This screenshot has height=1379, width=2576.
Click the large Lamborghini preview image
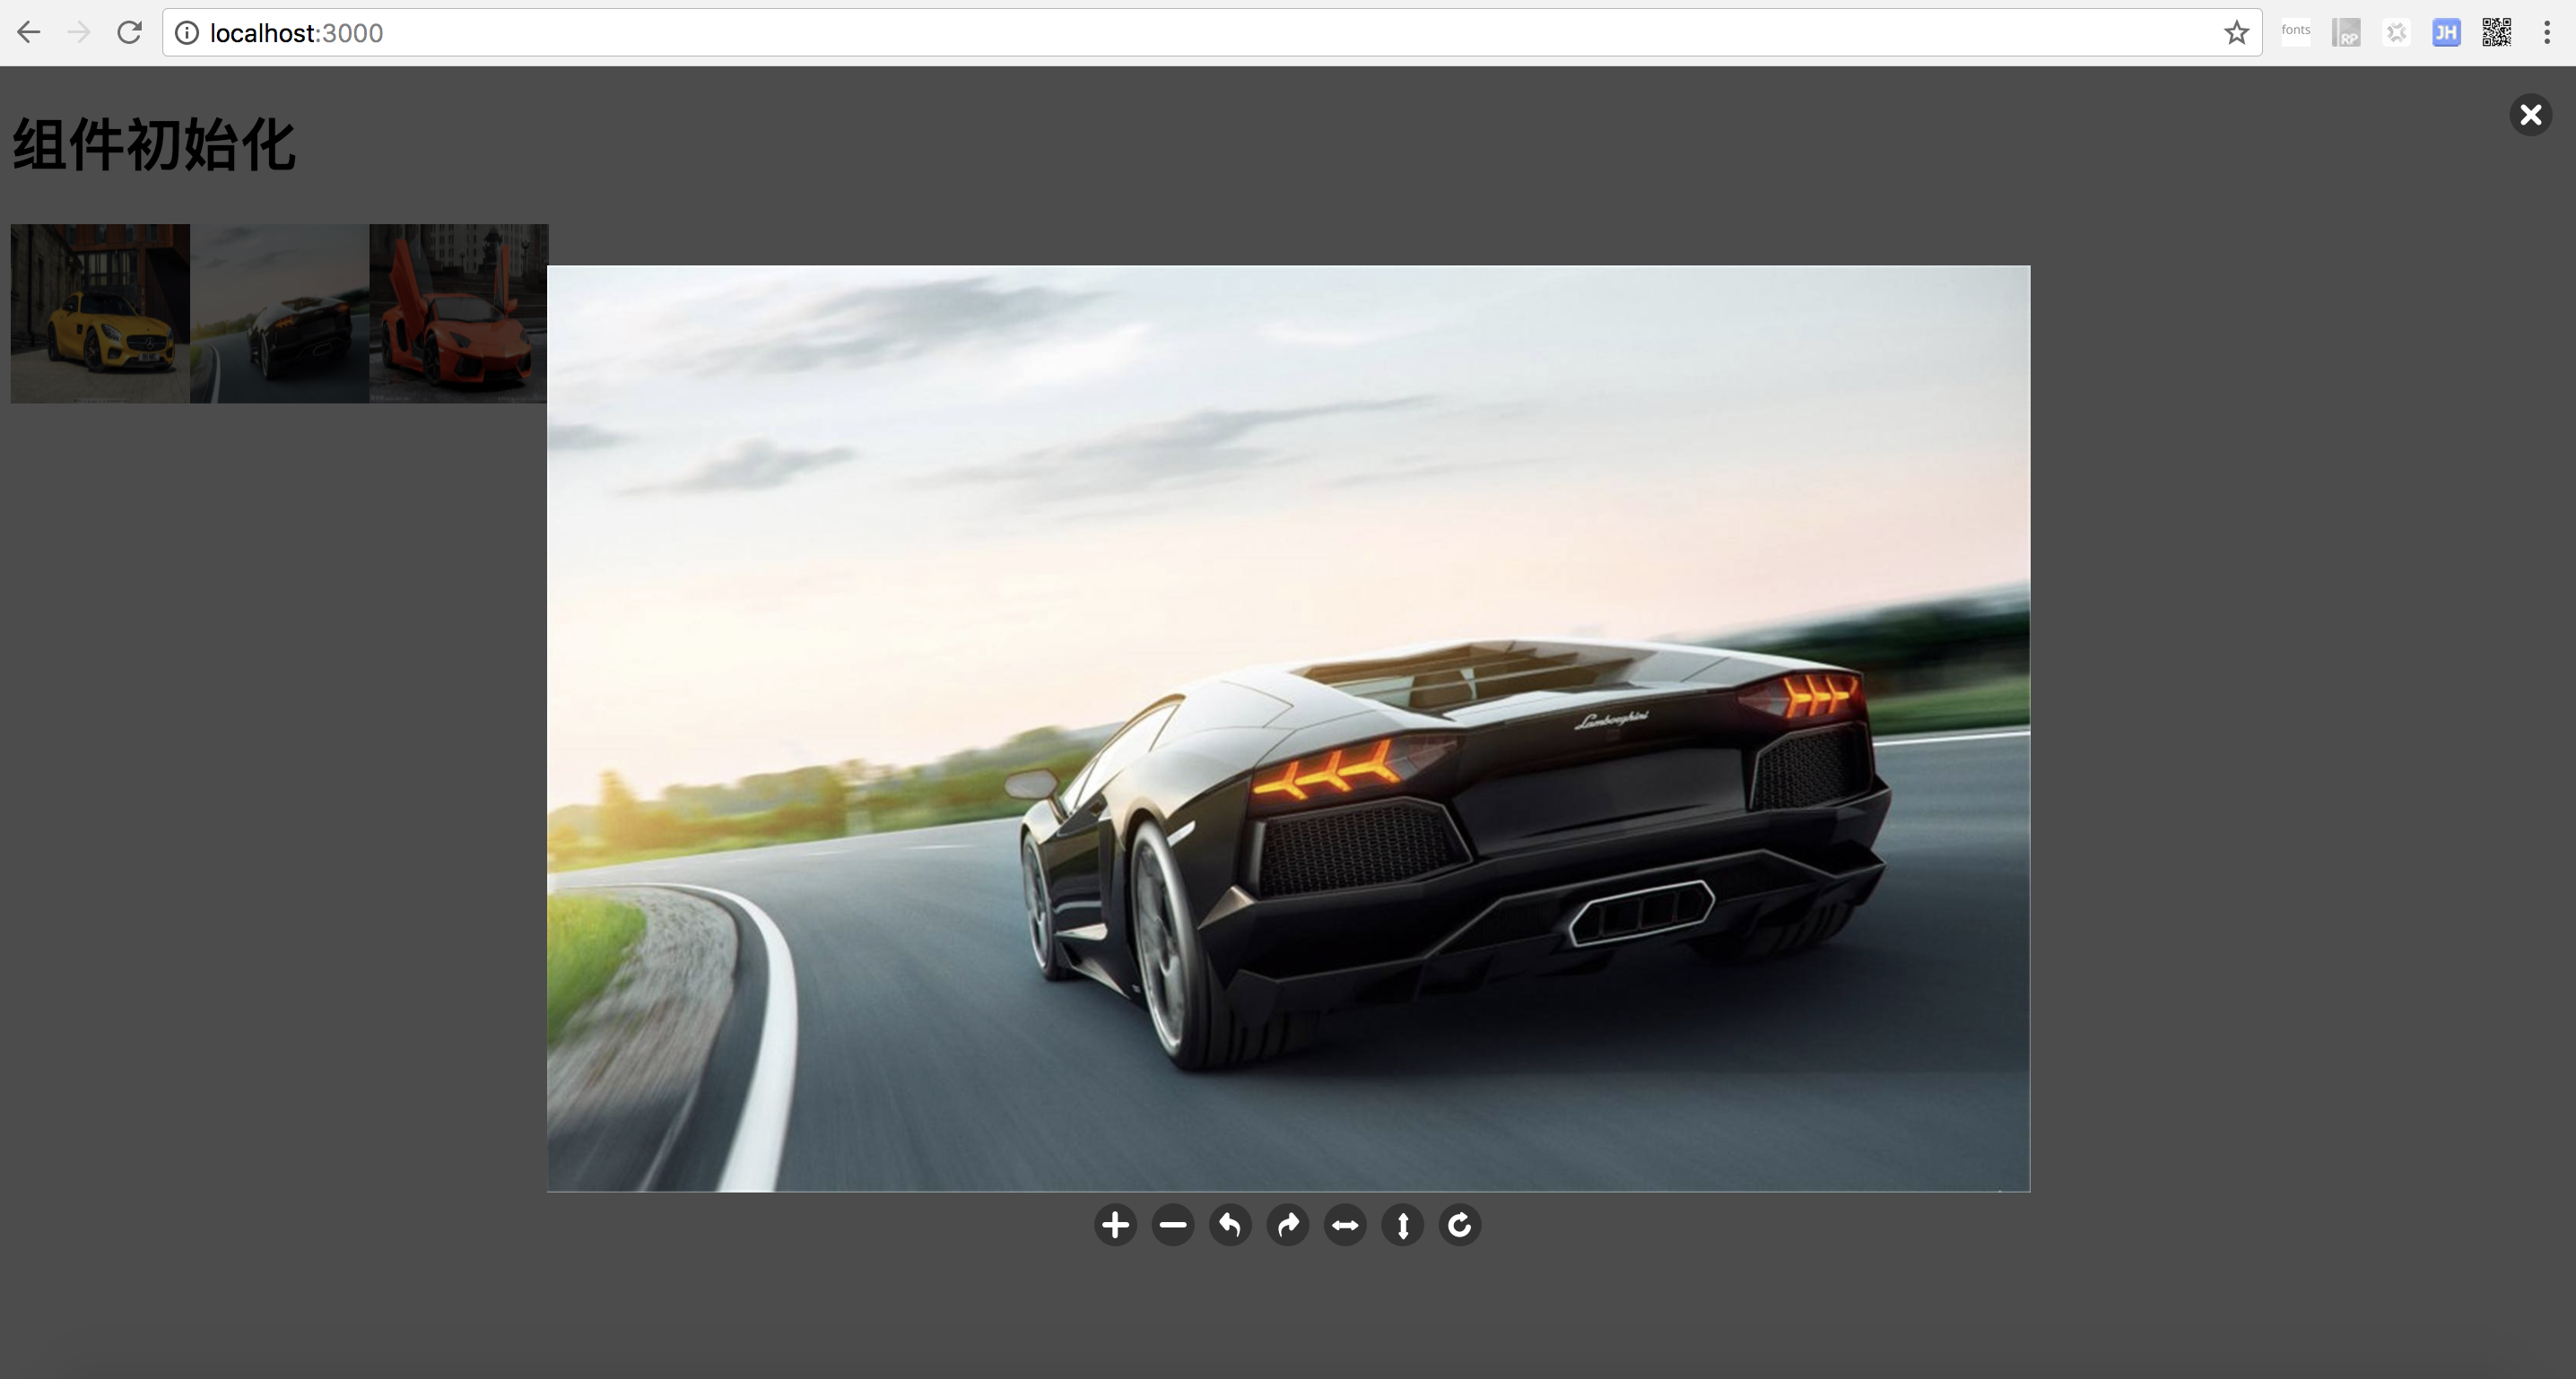pos(1288,728)
